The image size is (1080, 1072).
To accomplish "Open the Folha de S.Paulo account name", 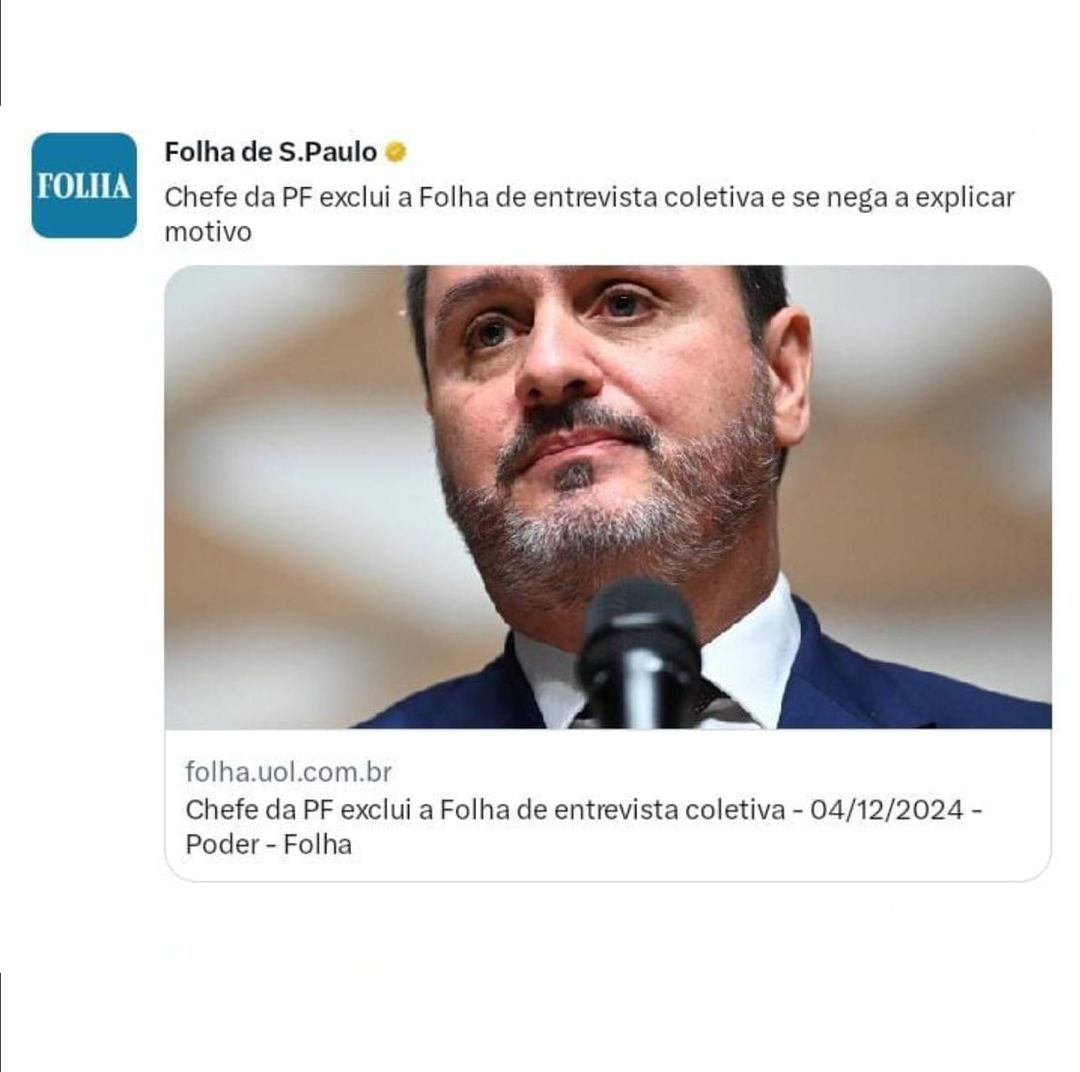I will tap(271, 152).
